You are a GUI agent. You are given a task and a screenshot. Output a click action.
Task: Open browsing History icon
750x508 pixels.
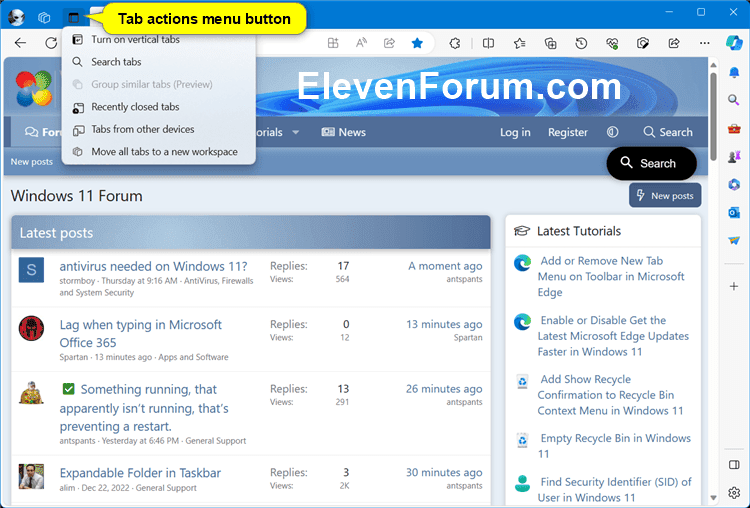coord(581,44)
